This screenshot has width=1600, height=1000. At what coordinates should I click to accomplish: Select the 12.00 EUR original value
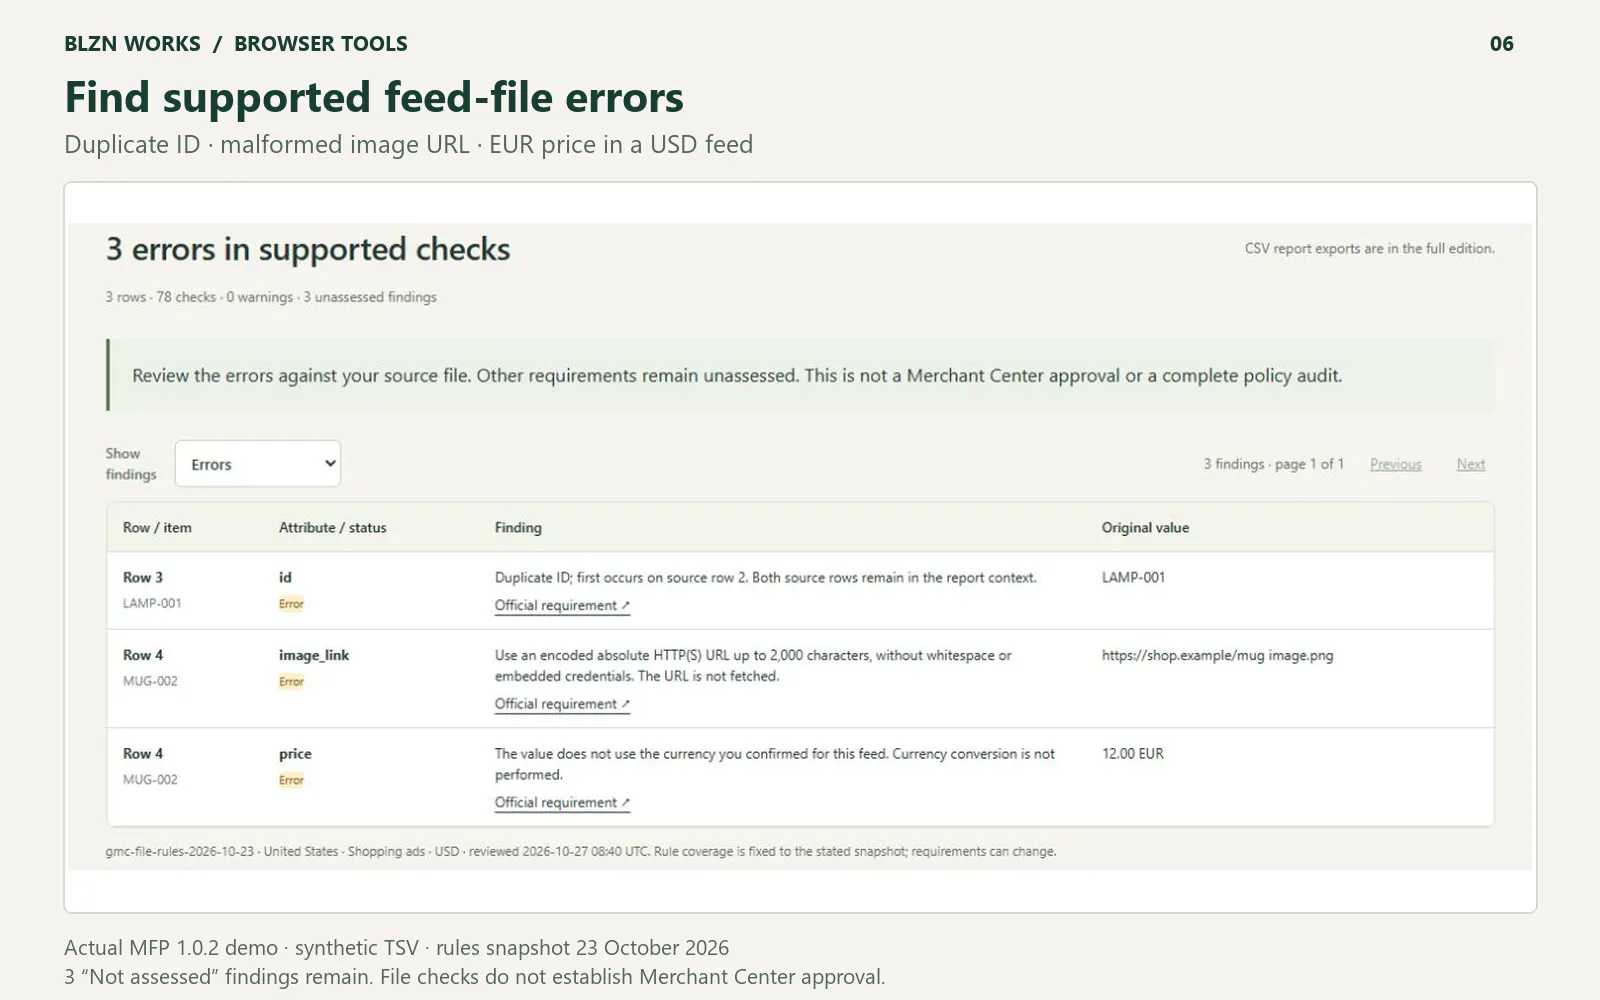coord(1133,754)
